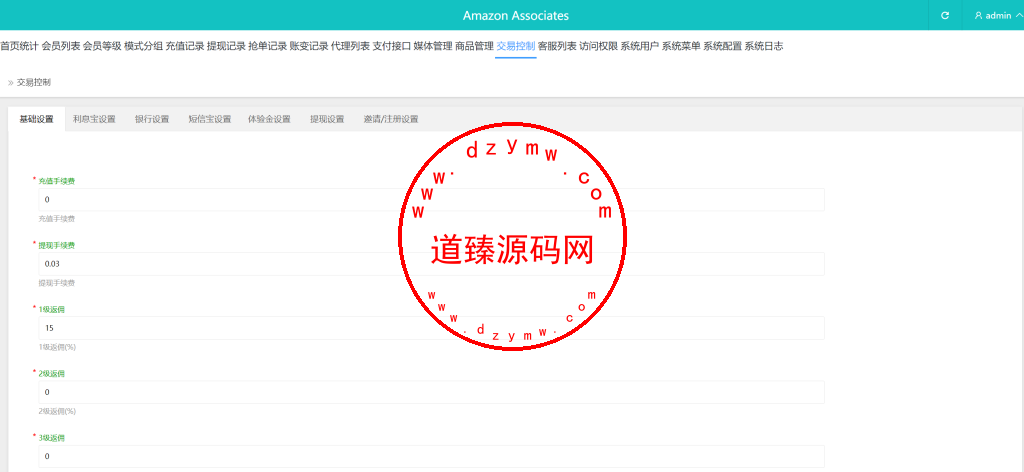Switch to the 体验金设置 tab
This screenshot has height=472, width=1024.
coord(269,119)
